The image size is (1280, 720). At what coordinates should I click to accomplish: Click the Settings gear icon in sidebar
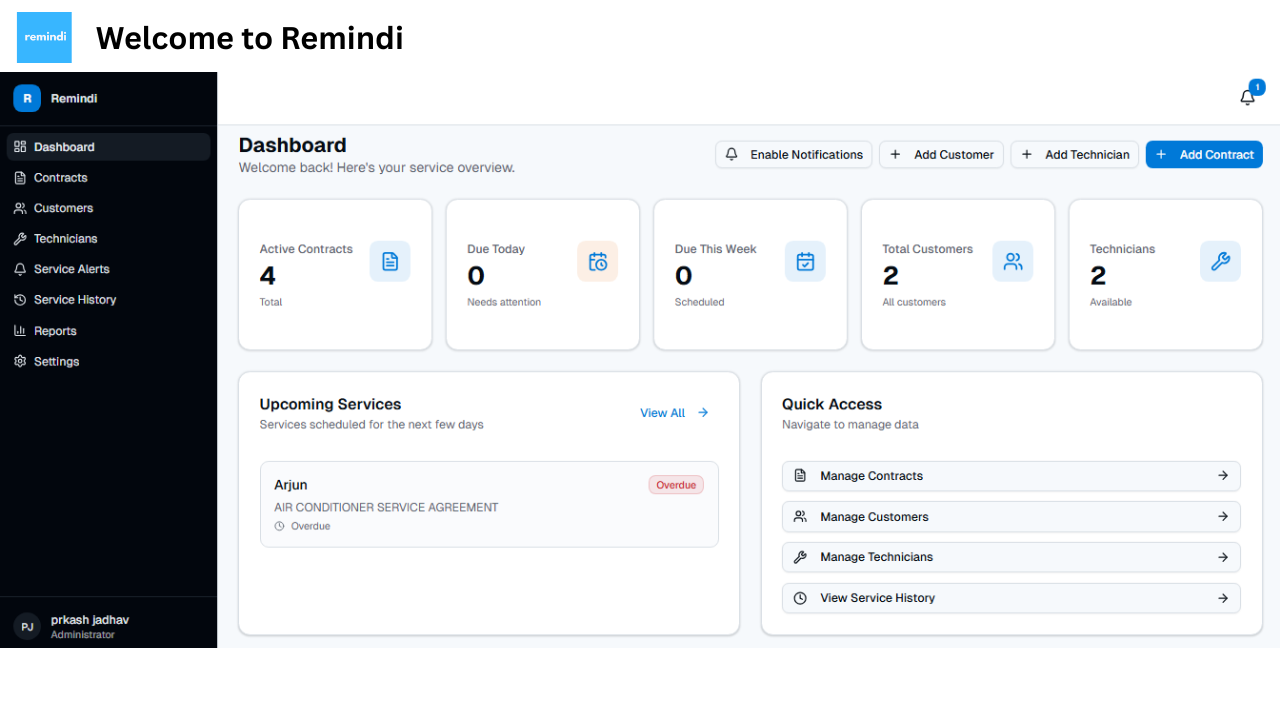point(20,361)
